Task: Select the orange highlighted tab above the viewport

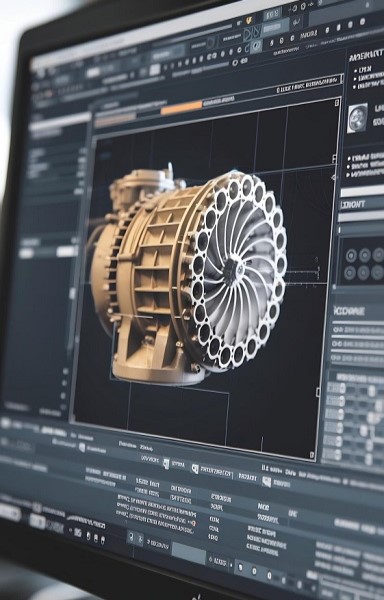Action: click(x=181, y=108)
